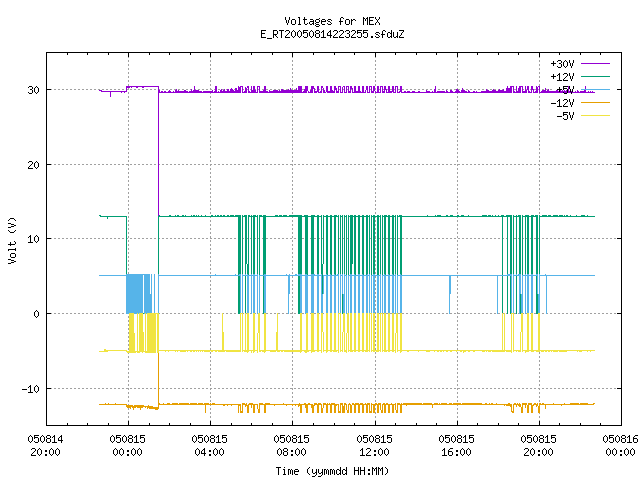This screenshot has height=480, width=640.
Task: Click the x-axis tick label 050814 20:00
Action: point(45,445)
